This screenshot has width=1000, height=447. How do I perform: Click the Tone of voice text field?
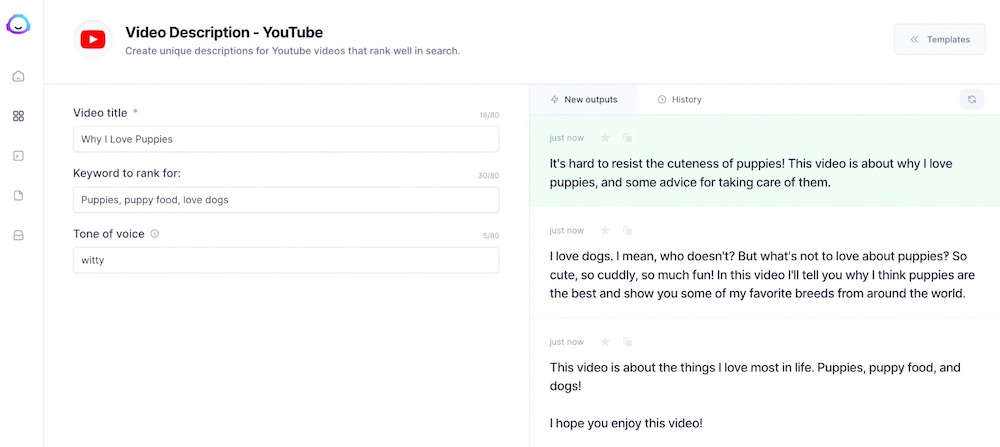point(286,260)
